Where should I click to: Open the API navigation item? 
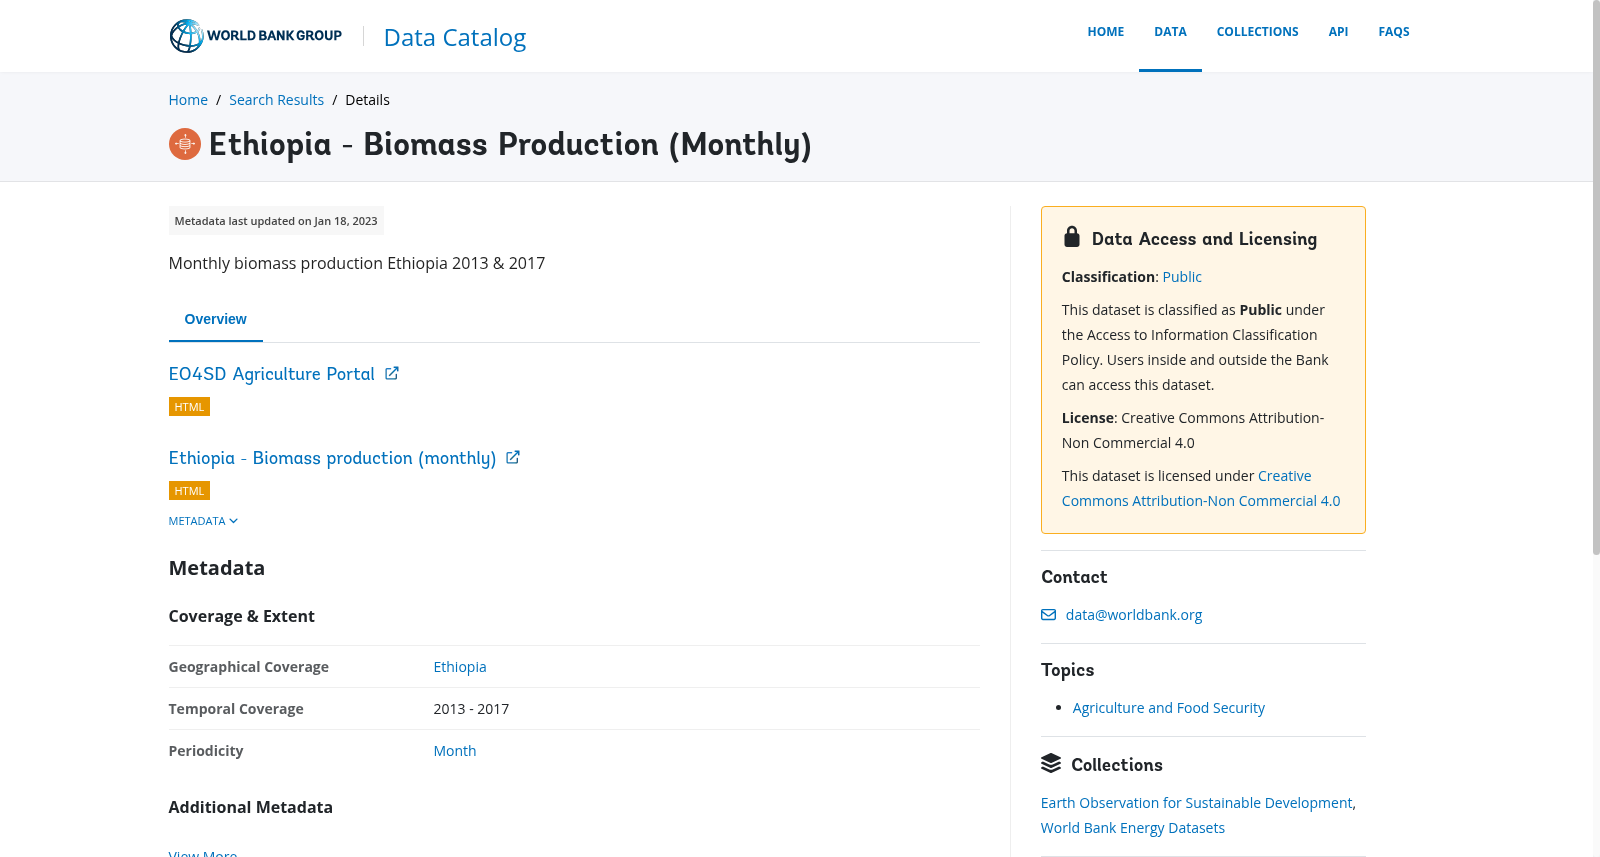tap(1338, 32)
